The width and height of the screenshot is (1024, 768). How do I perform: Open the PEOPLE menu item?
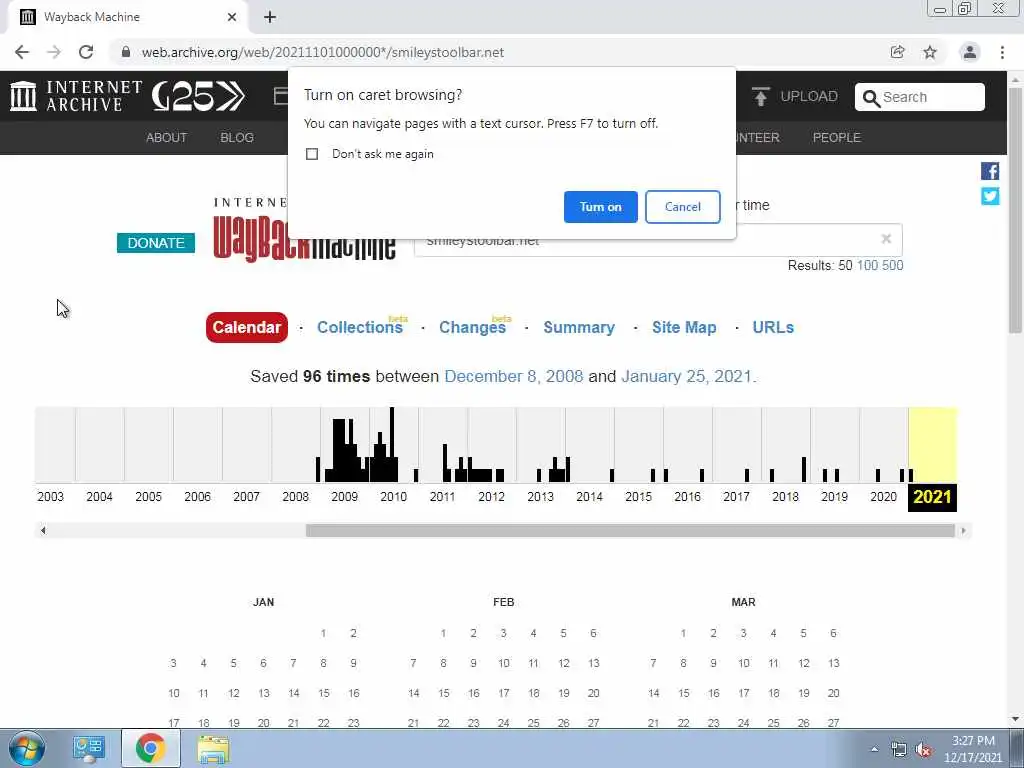coord(837,138)
